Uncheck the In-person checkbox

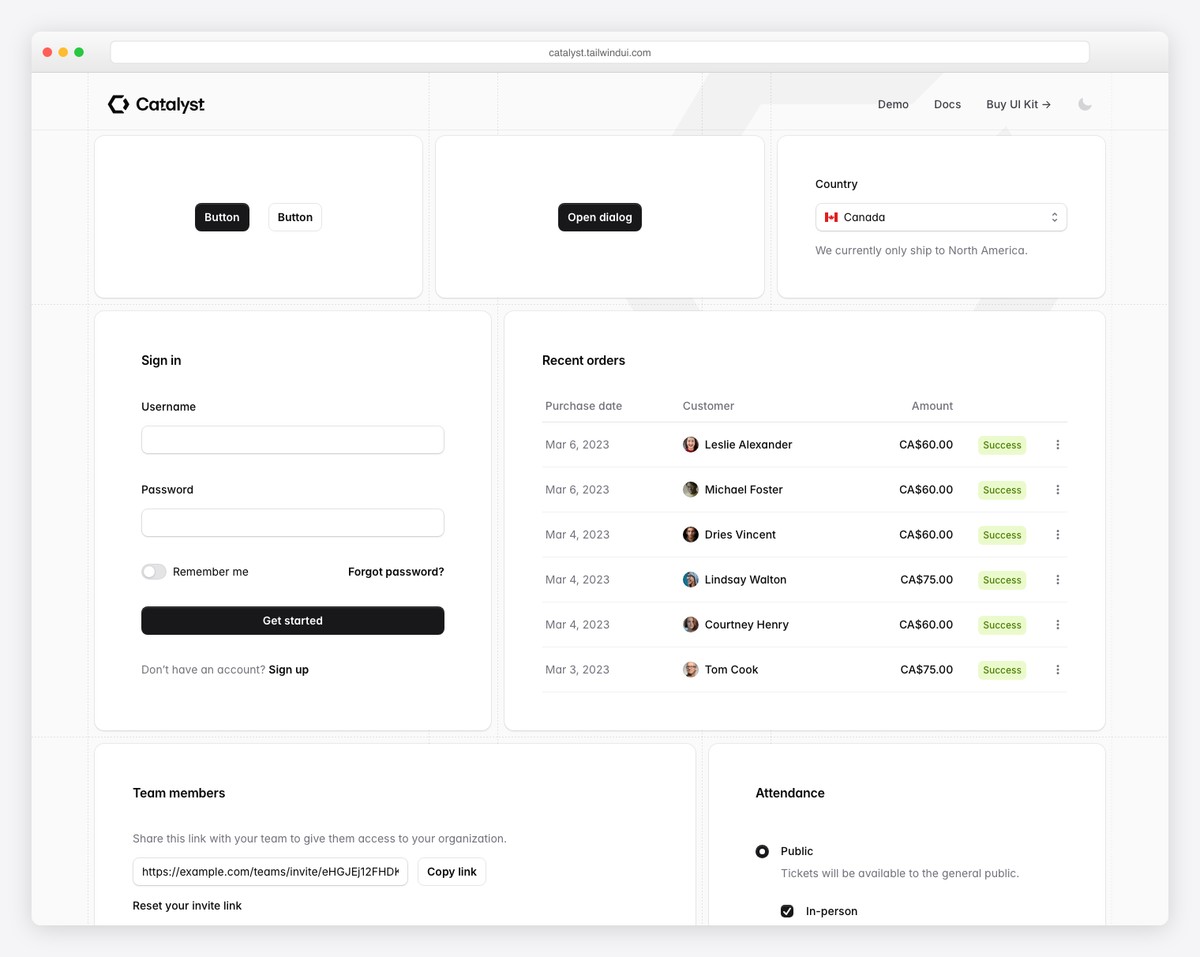787,911
